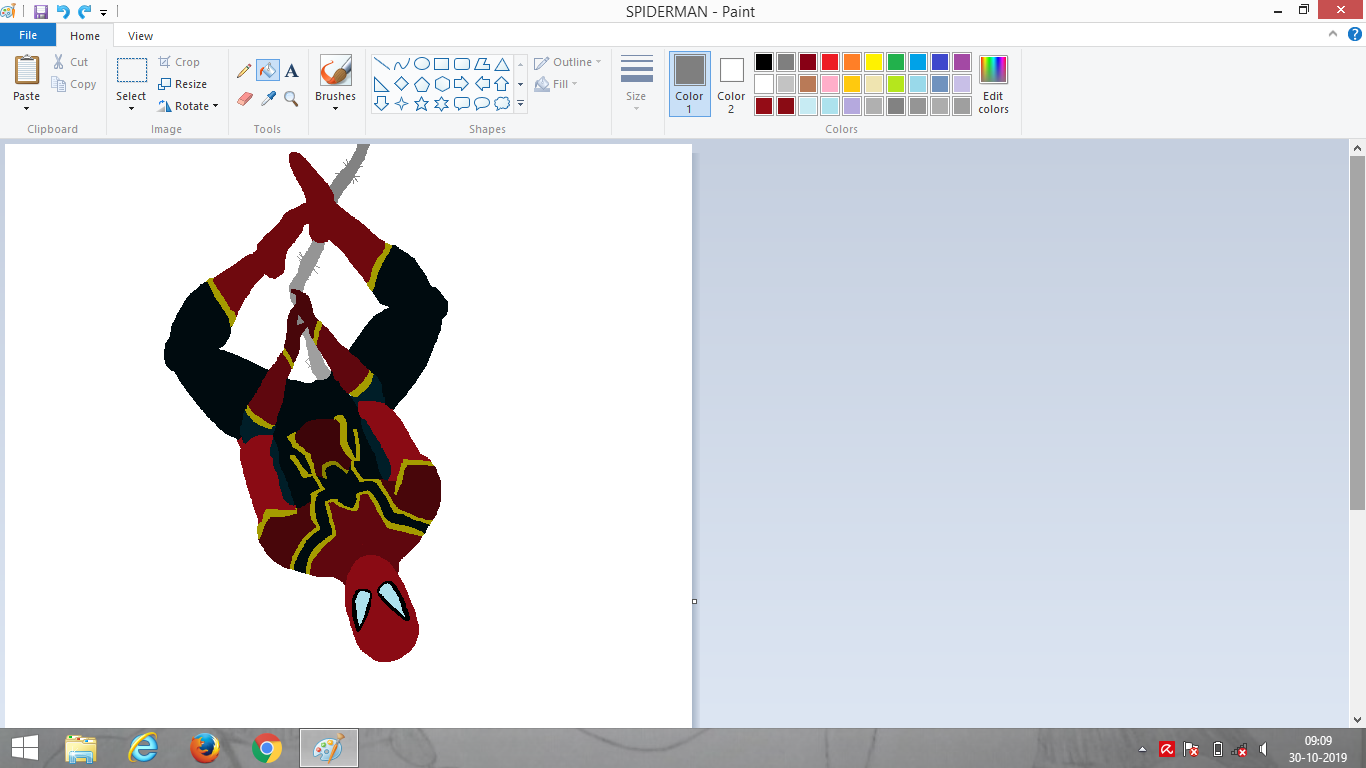Open Edit colors dialog
This screenshot has height=768, width=1366.
pyautogui.click(x=993, y=84)
